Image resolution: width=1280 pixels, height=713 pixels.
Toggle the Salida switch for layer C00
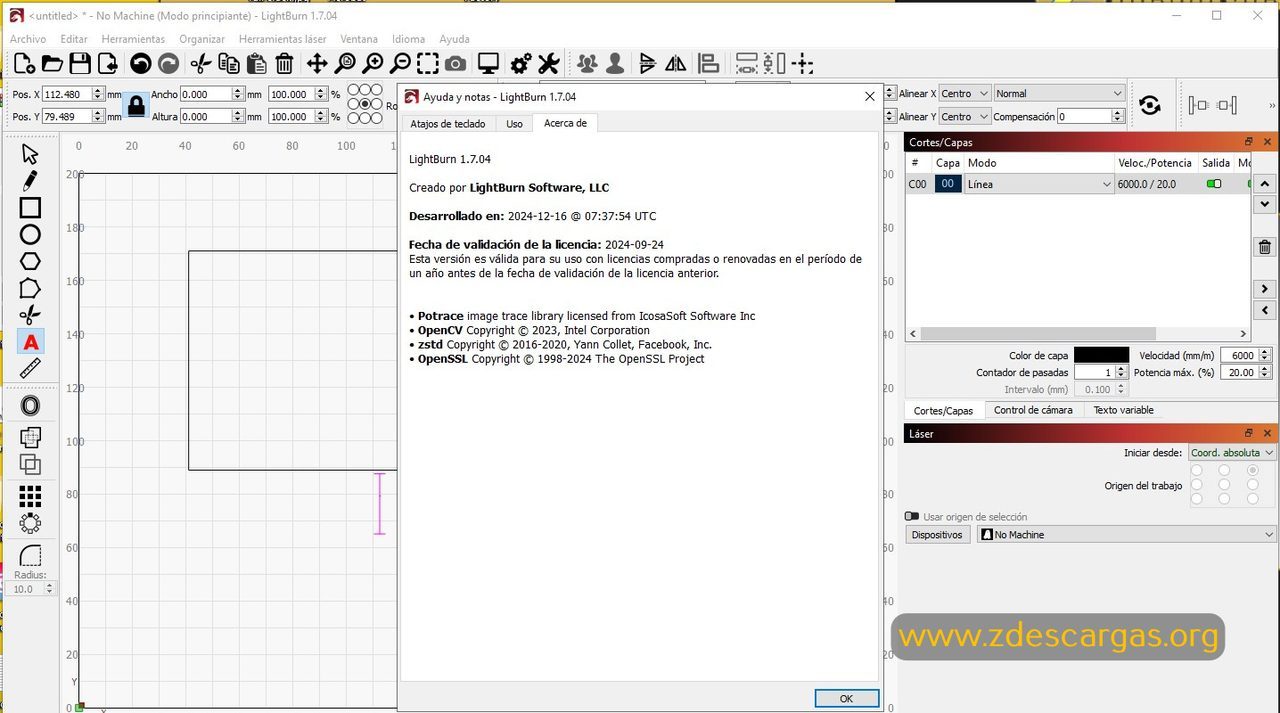click(x=1214, y=184)
